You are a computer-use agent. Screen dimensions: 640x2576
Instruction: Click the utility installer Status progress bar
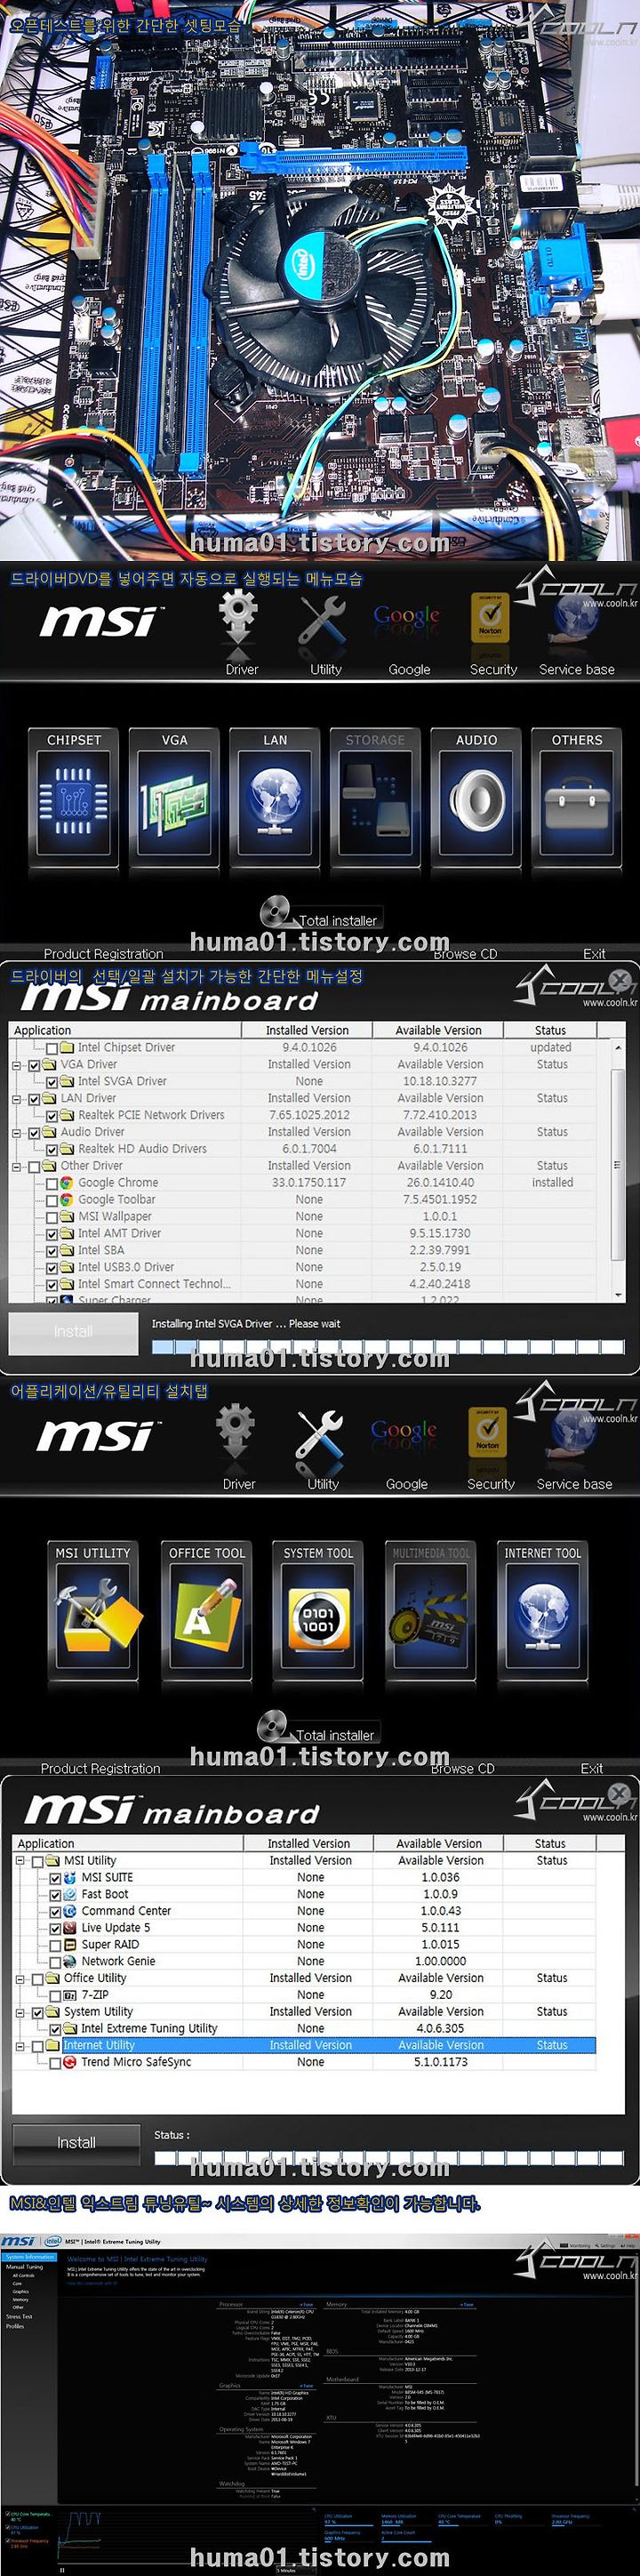pos(391,2158)
